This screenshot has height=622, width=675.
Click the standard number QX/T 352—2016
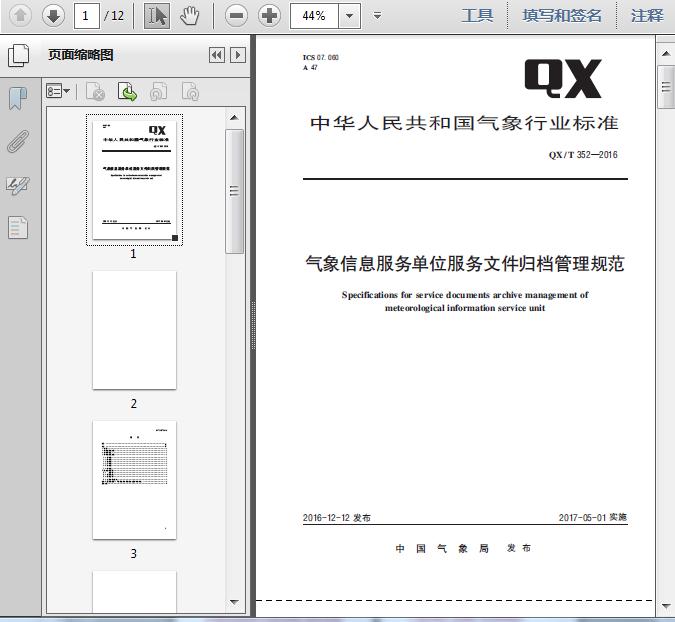click(x=583, y=155)
